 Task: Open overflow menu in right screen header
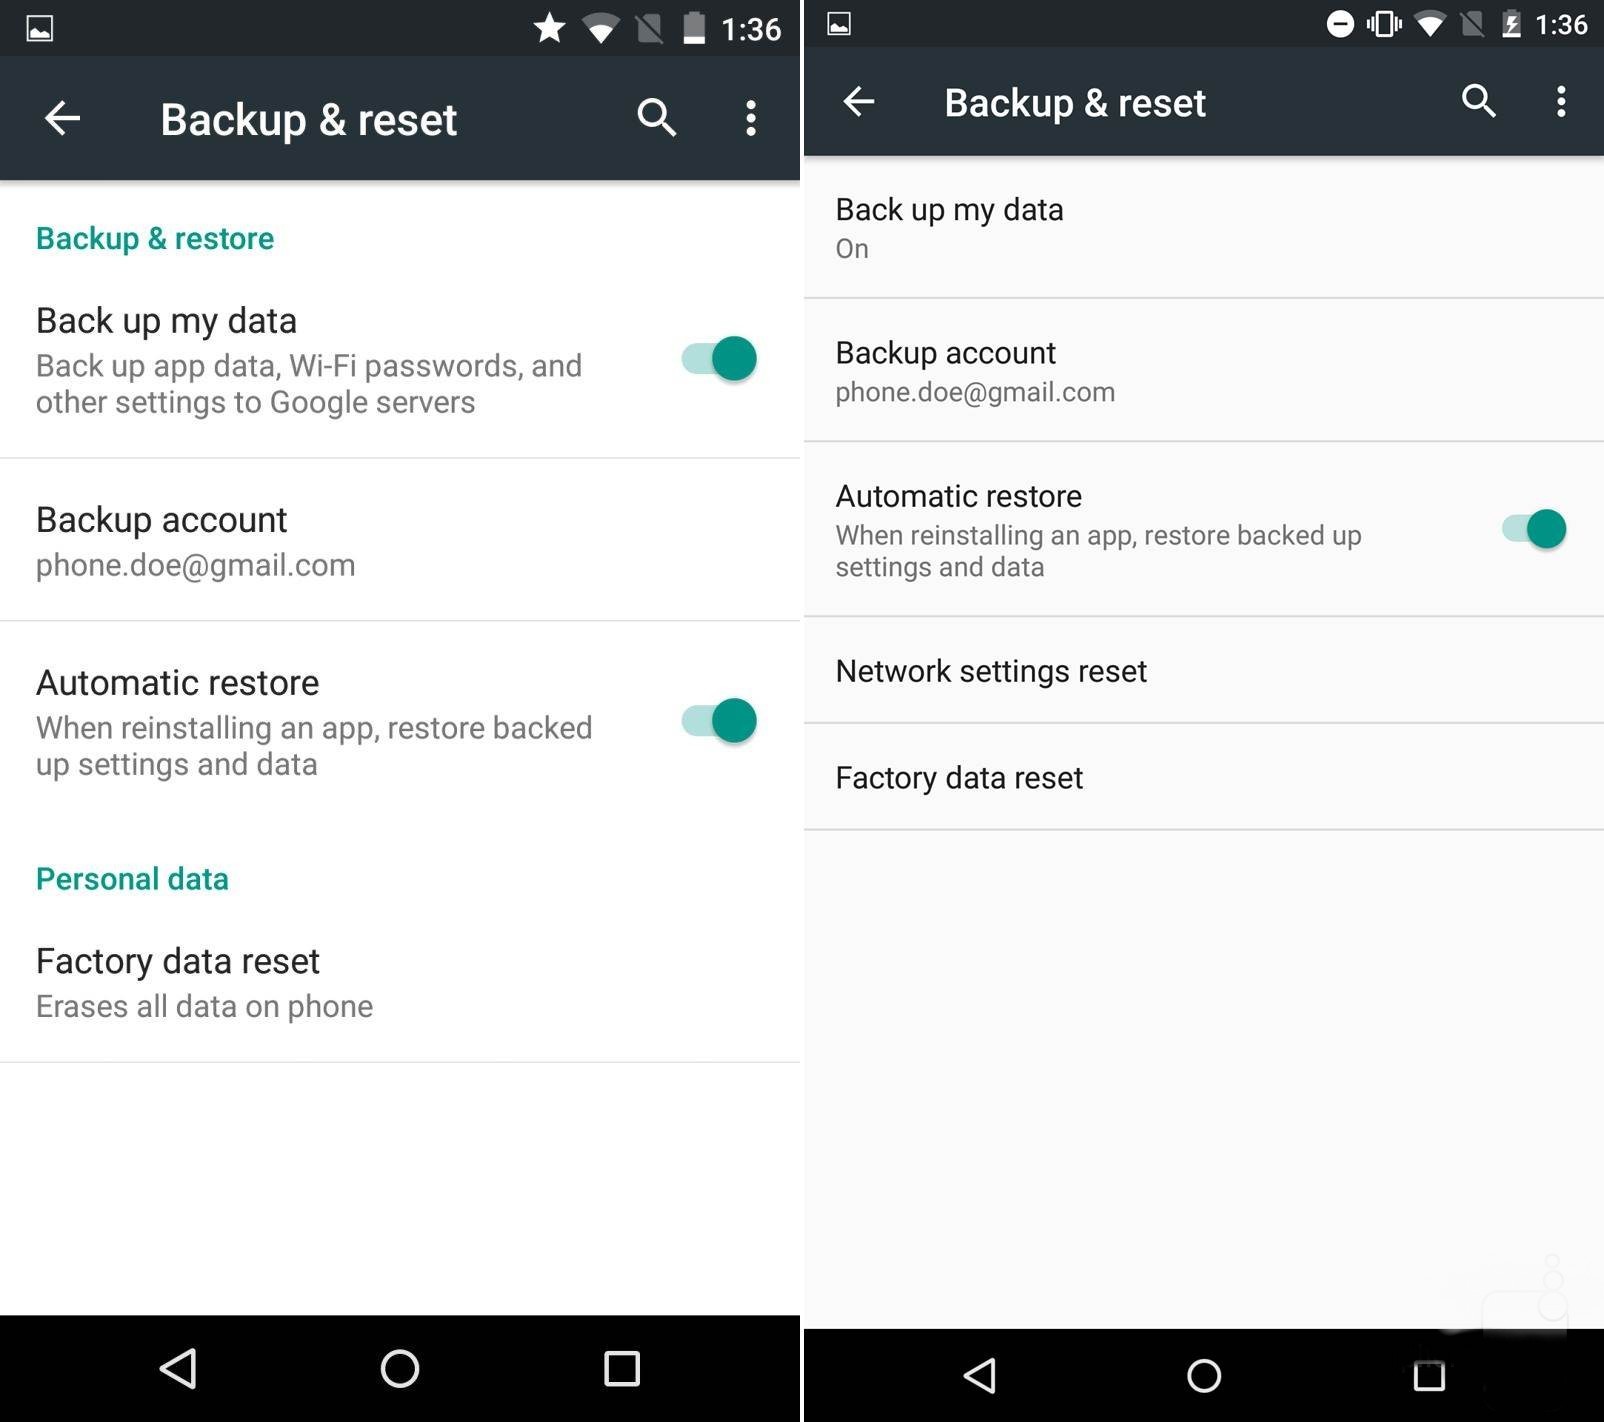pyautogui.click(x=1560, y=101)
